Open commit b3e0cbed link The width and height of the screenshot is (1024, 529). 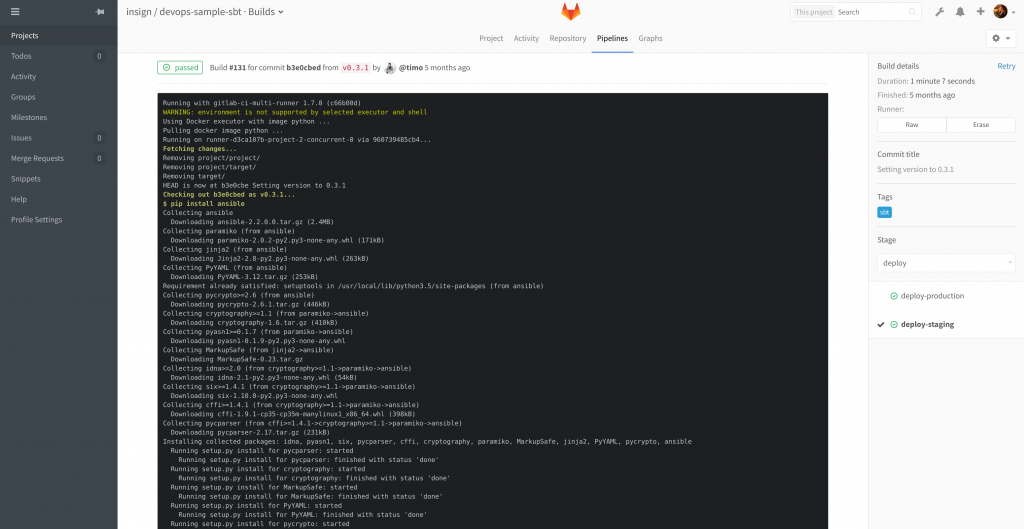tap(303, 68)
